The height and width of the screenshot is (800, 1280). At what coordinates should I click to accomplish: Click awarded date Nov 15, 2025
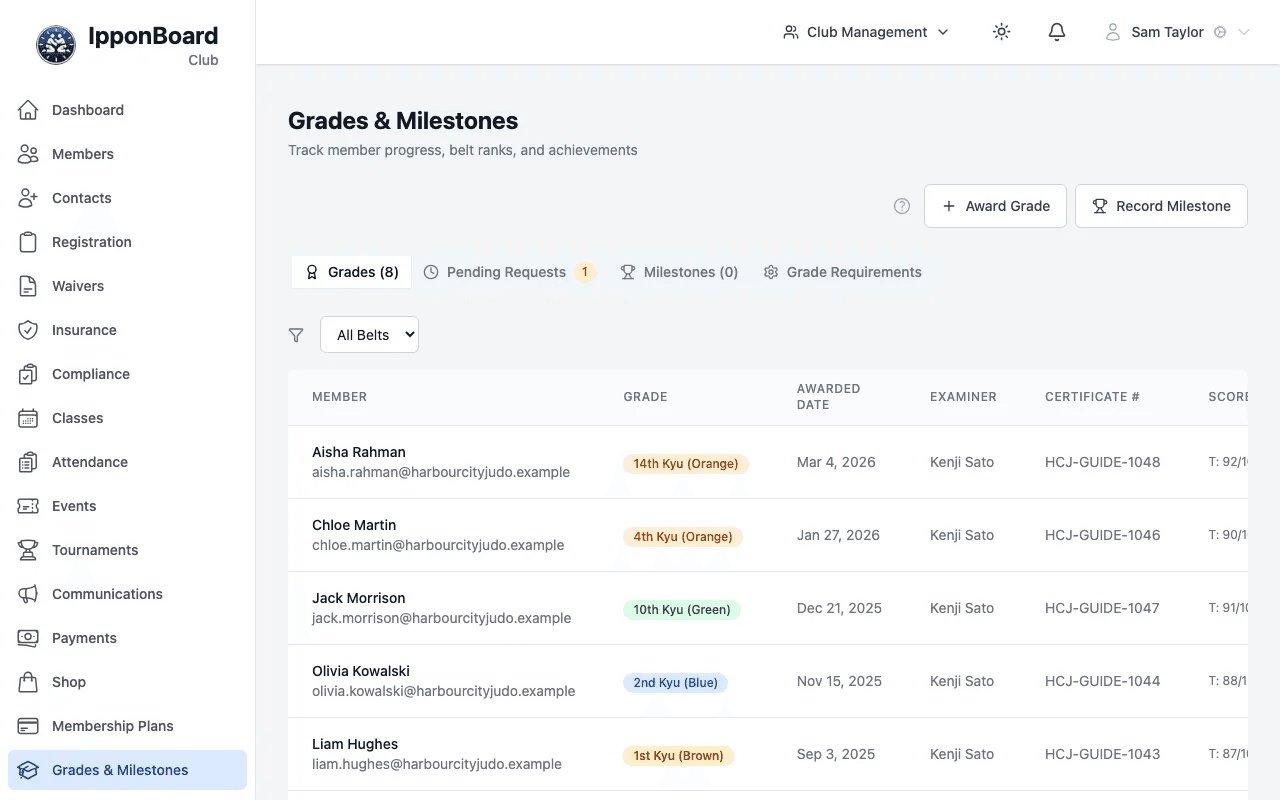click(839, 681)
